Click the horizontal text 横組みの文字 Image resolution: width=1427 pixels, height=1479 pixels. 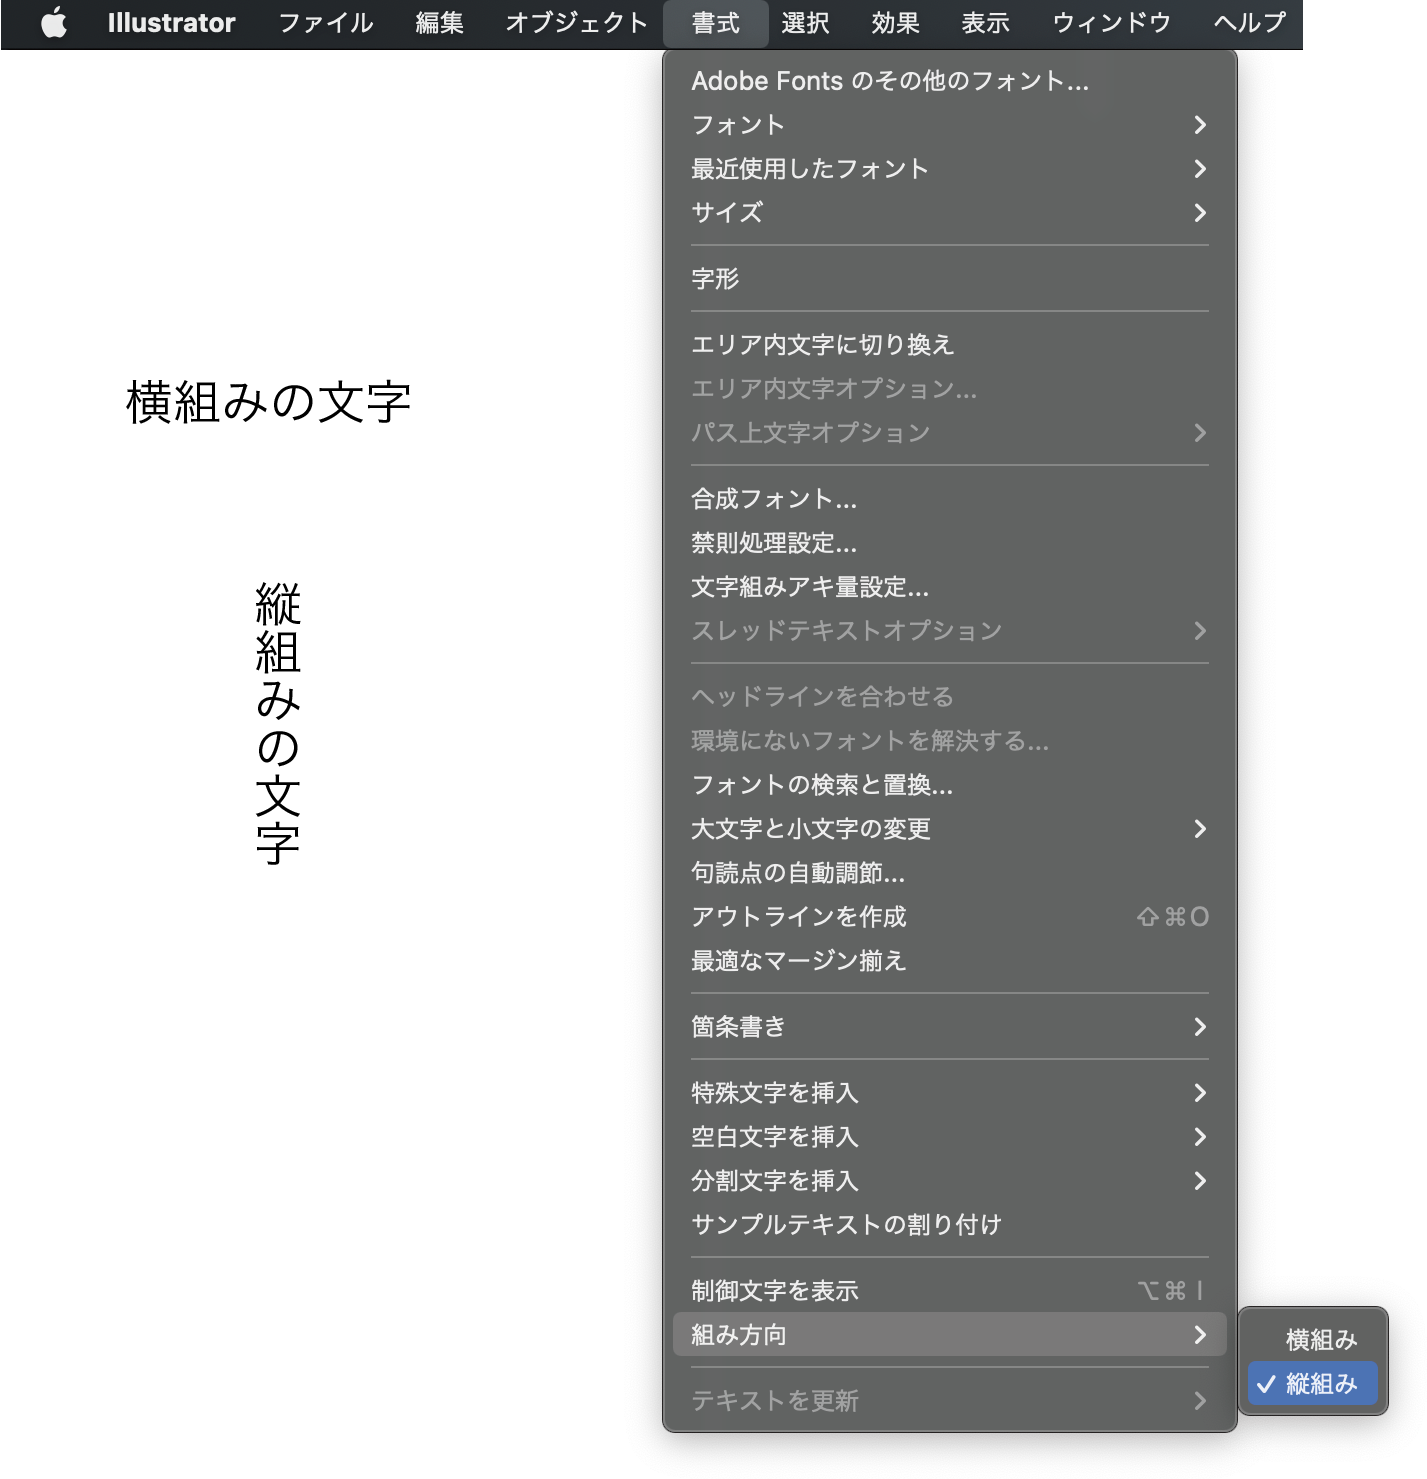point(268,403)
